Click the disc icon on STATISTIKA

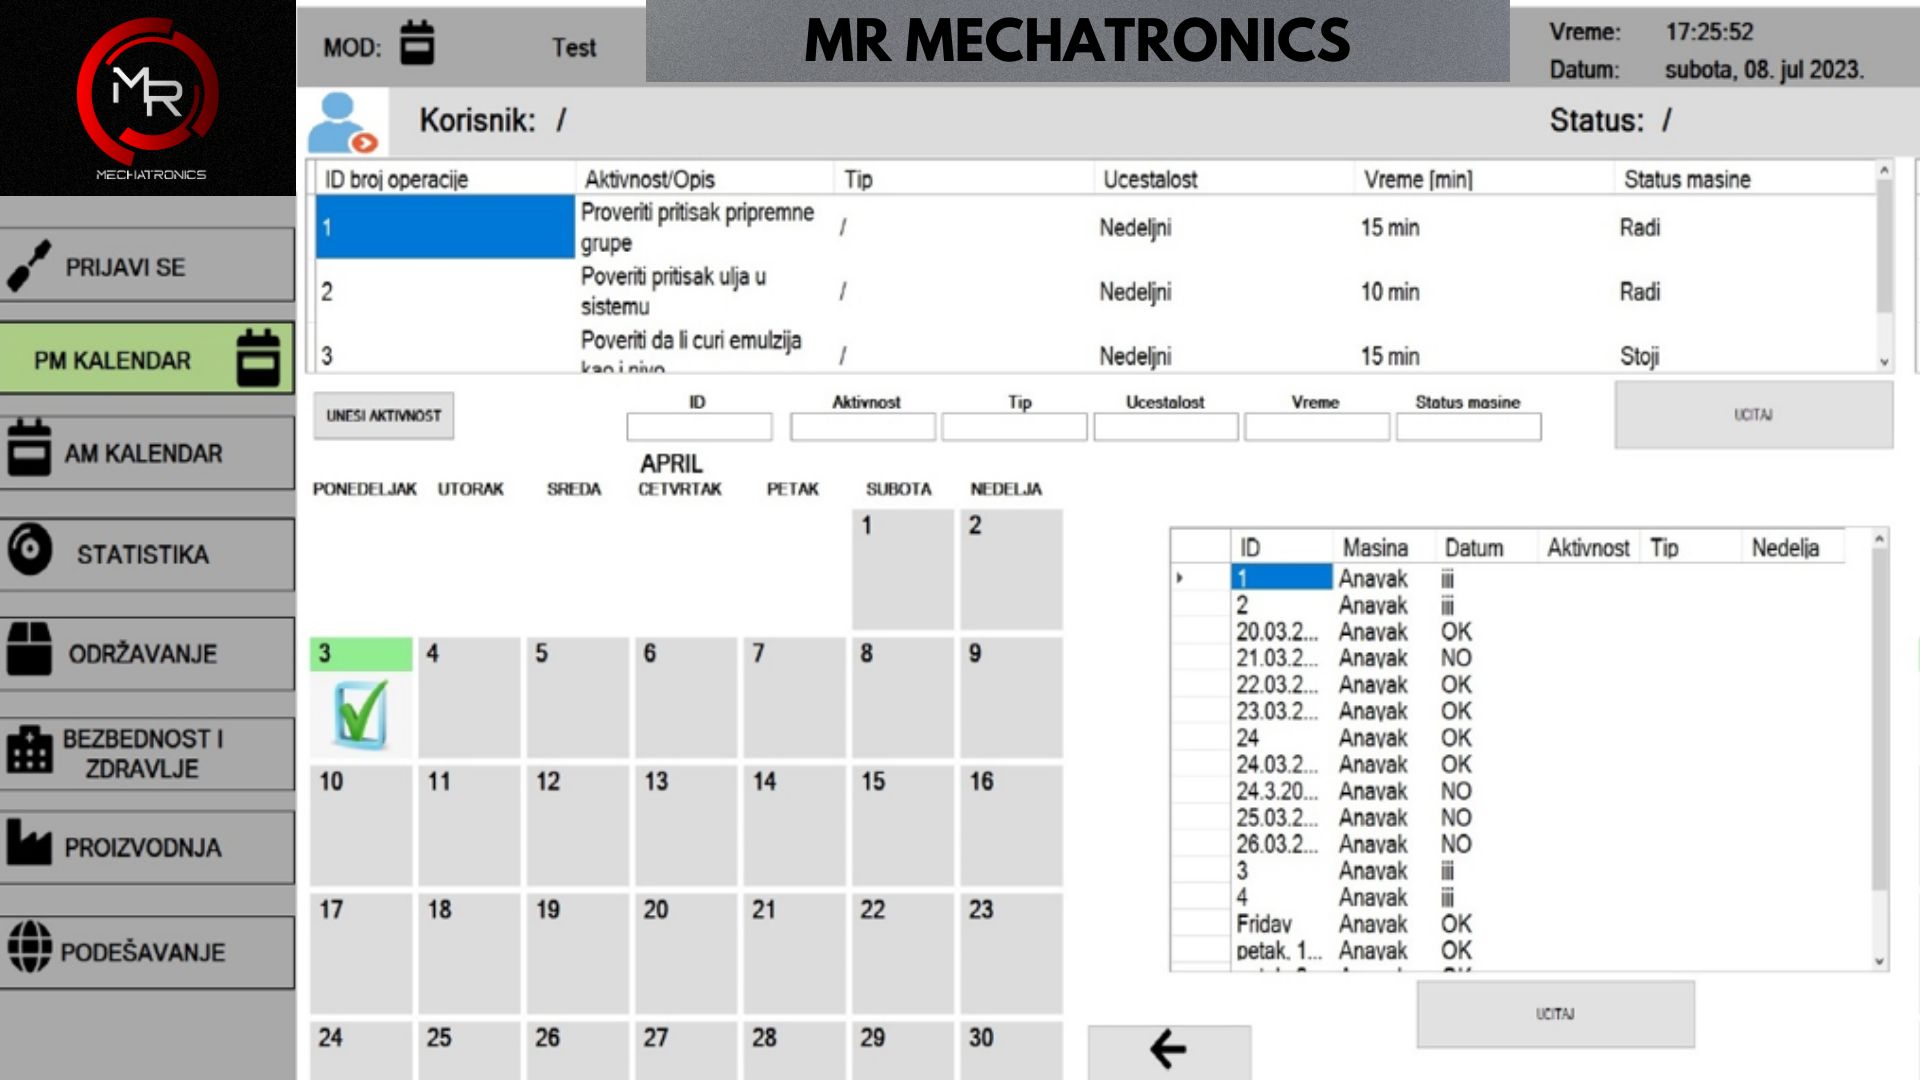coord(30,549)
